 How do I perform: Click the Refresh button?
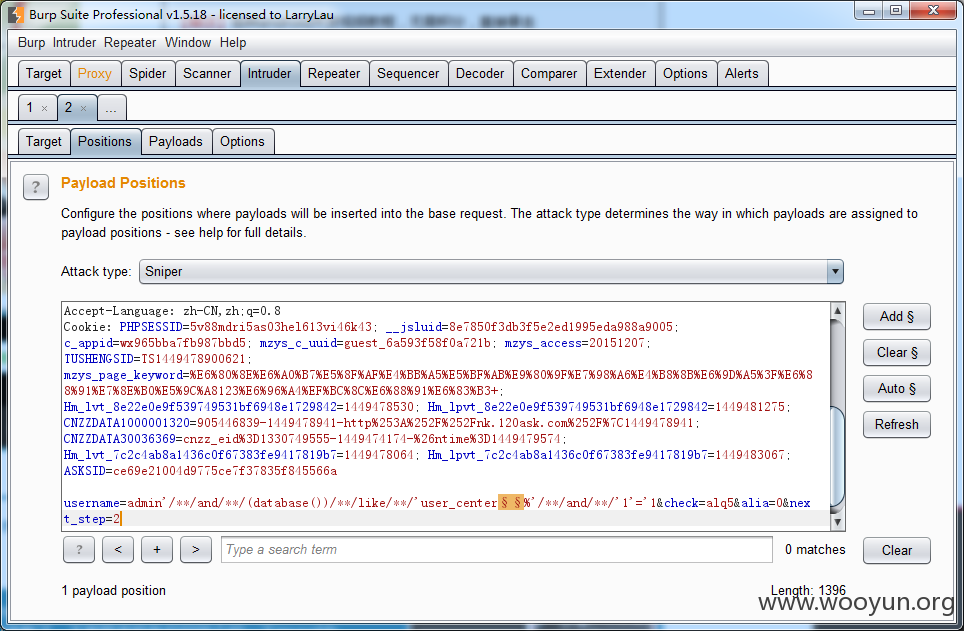[896, 424]
